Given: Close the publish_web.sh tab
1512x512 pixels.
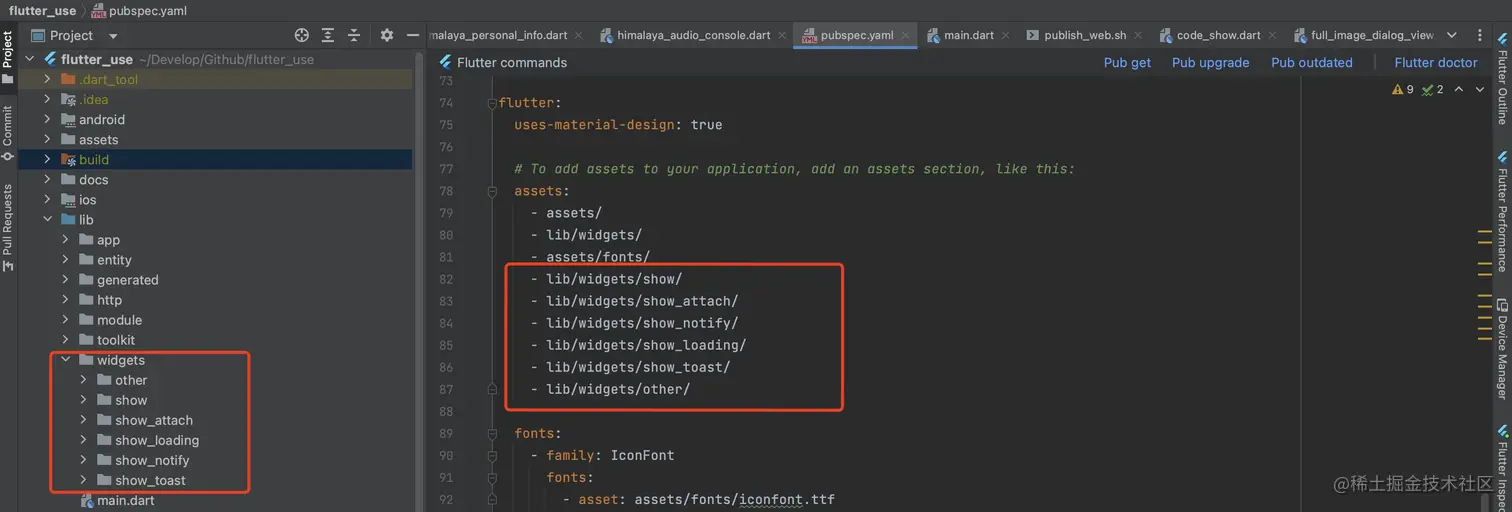Looking at the screenshot, I should pyautogui.click(x=1140, y=35).
